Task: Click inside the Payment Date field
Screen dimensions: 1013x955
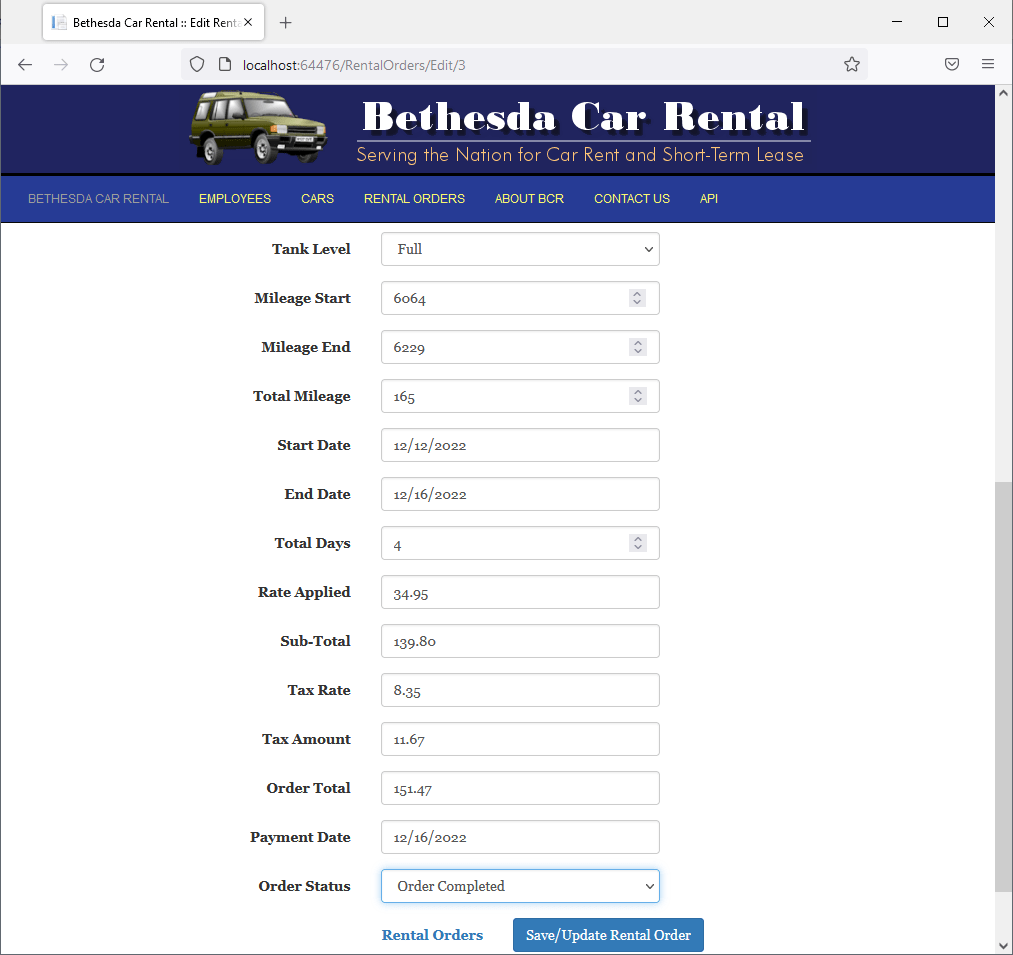Action: tap(520, 837)
